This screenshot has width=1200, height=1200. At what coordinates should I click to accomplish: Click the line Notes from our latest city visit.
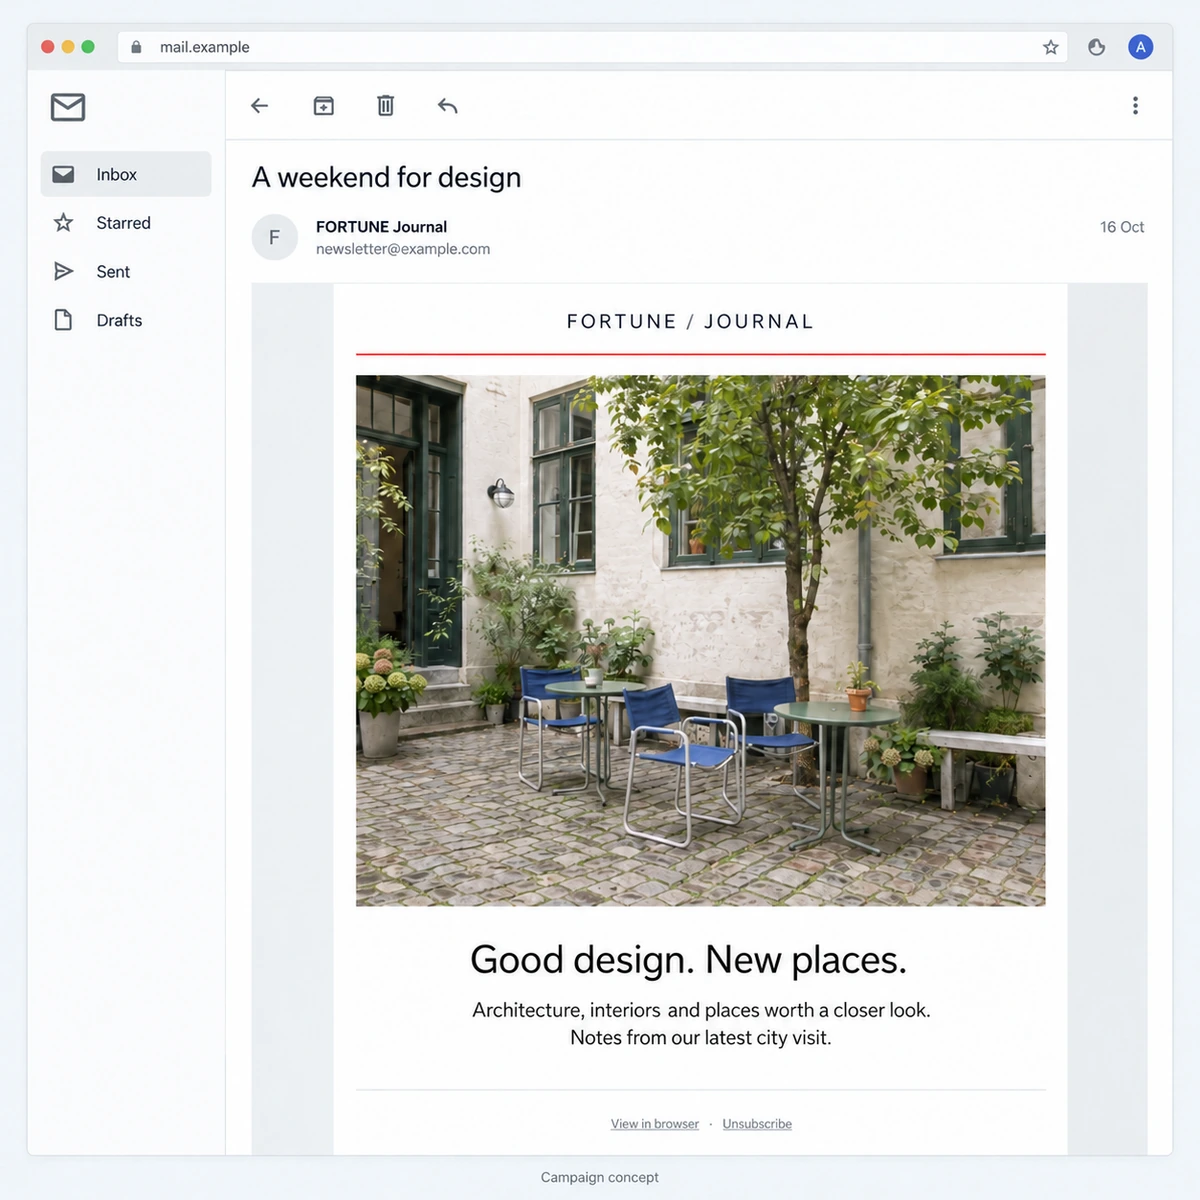[x=701, y=1038]
